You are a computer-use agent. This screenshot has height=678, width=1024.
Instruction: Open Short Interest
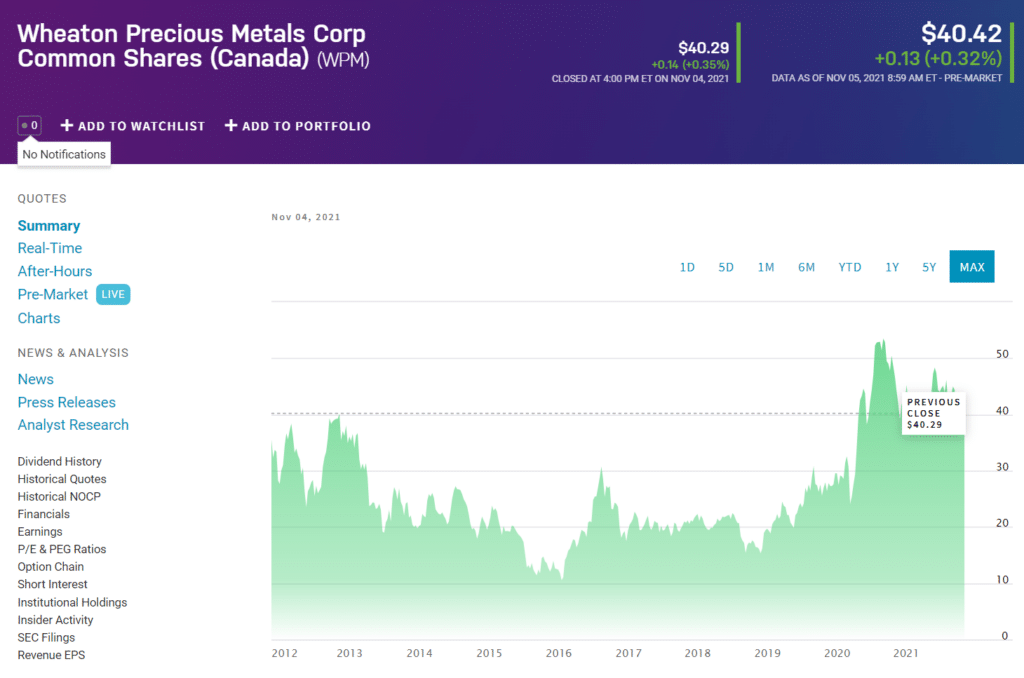pos(52,585)
